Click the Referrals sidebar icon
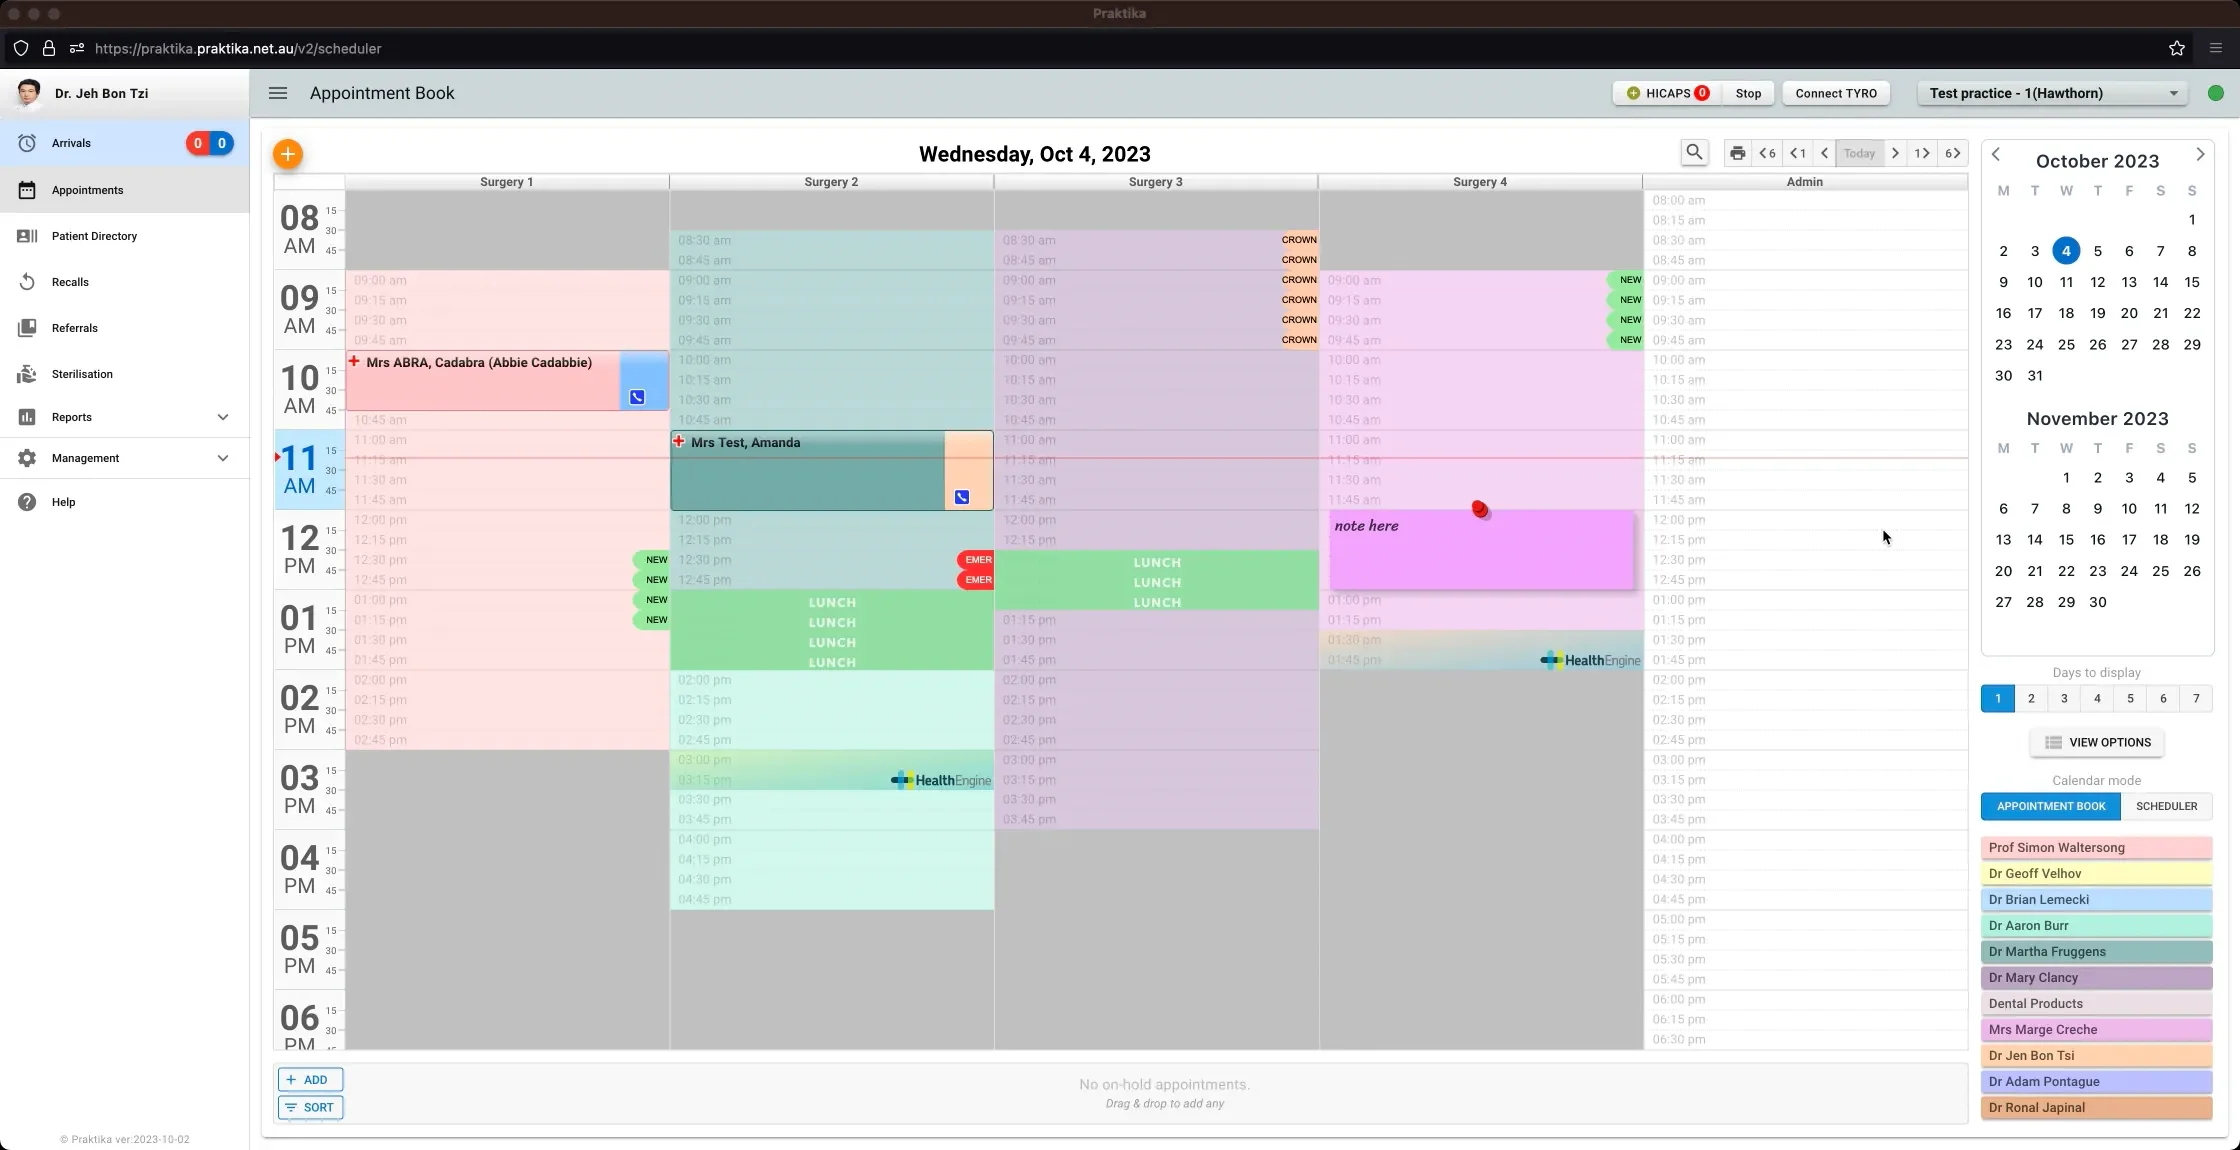 (x=27, y=328)
